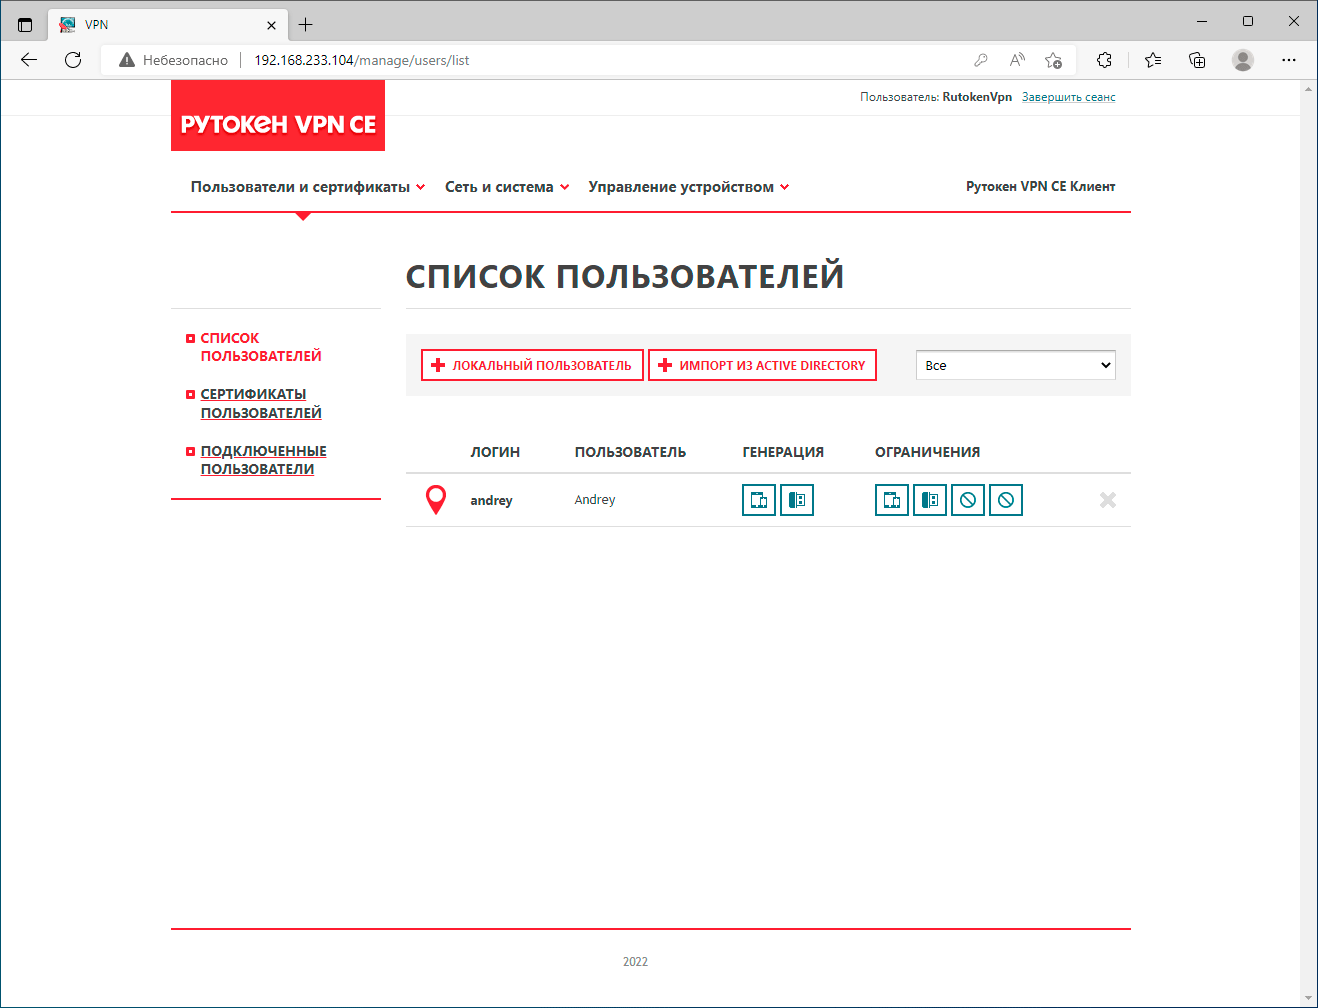Open the tab actions menu icon
Image resolution: width=1318 pixels, height=1008 pixels.
click(25, 25)
